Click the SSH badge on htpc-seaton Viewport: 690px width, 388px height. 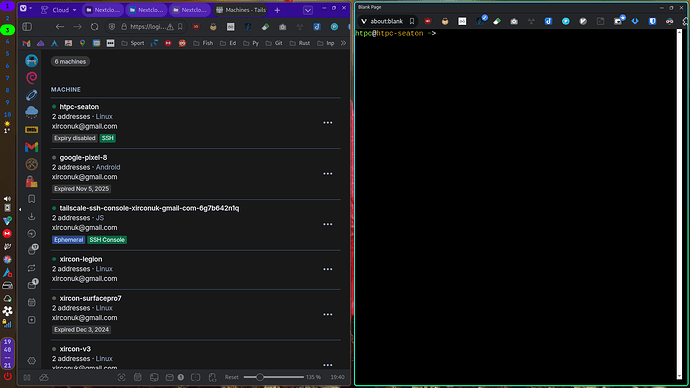[107, 138]
